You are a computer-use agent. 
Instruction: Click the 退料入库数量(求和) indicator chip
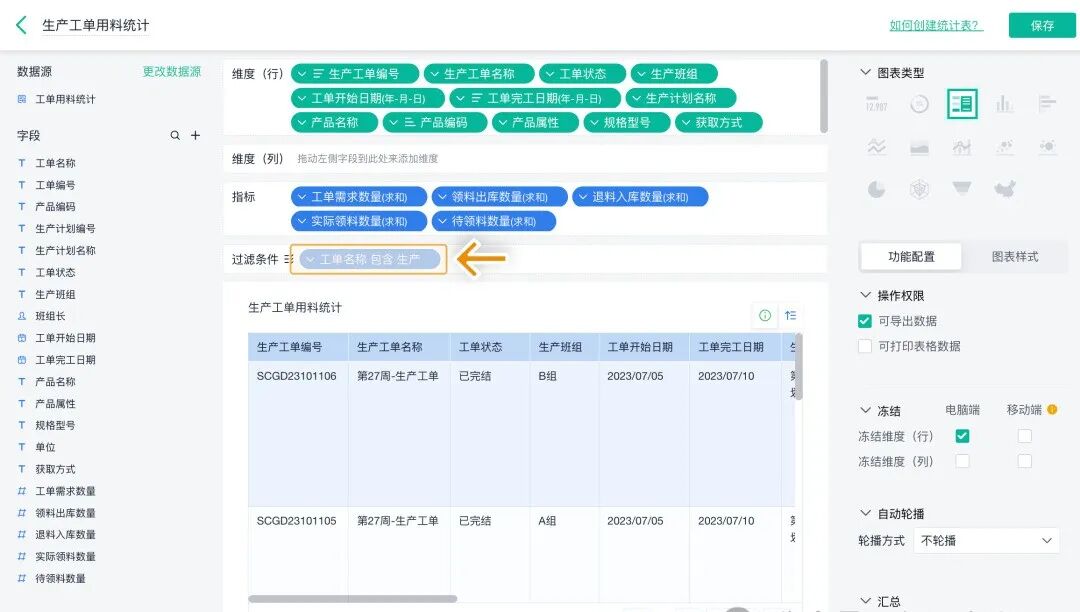click(640, 197)
